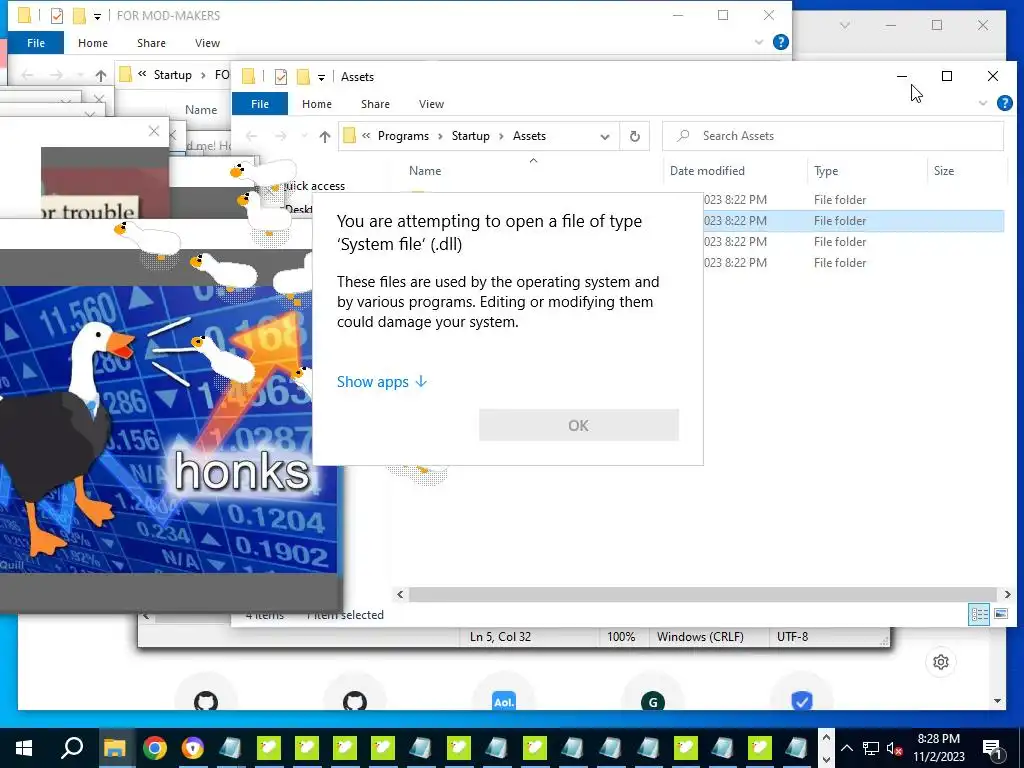The height and width of the screenshot is (768, 1024).
Task: Open Home tab in FOR MOD-MAKERS window
Action: pos(93,43)
